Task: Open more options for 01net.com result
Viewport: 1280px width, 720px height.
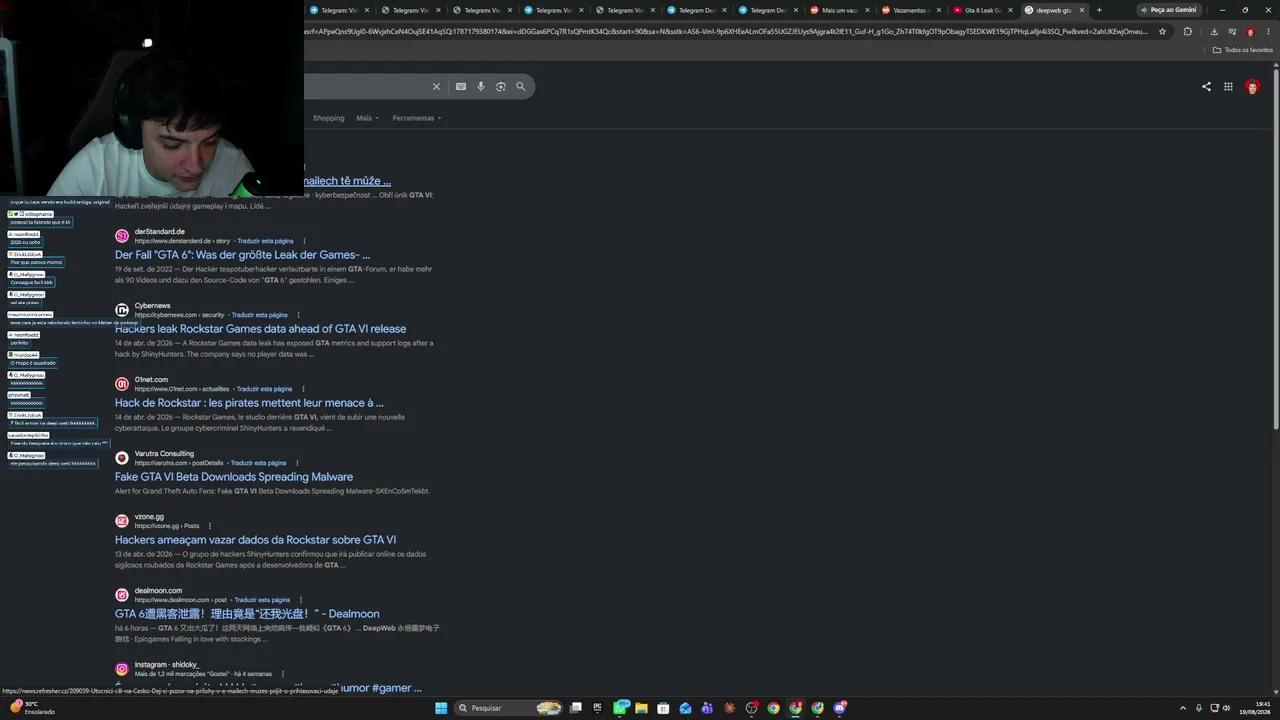Action: 304,389
